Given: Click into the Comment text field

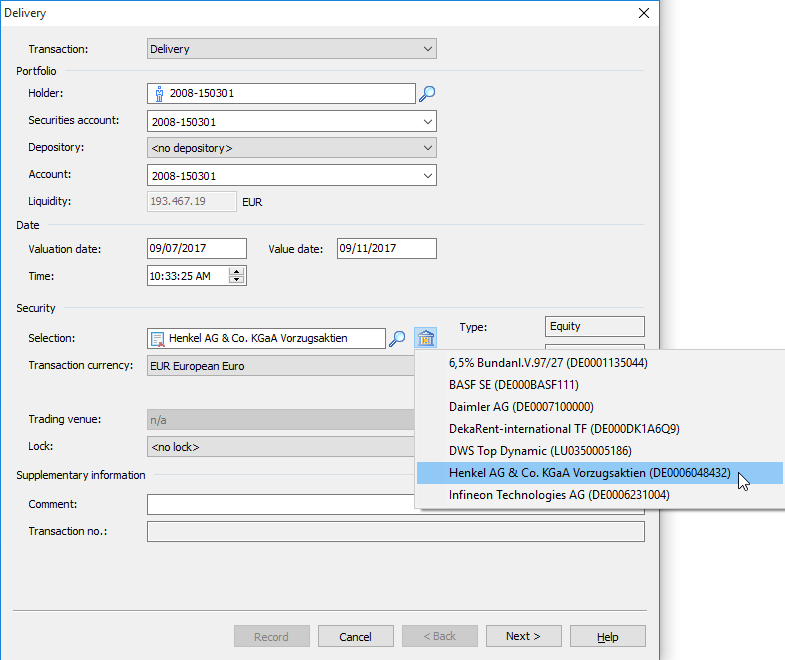Looking at the screenshot, I should [395, 505].
